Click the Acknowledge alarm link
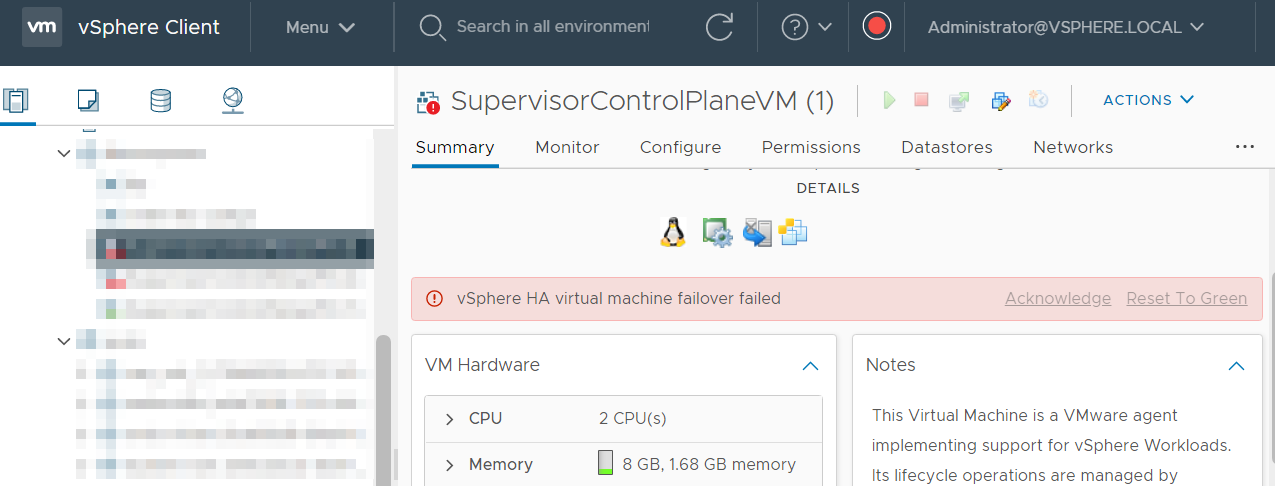 (1057, 298)
